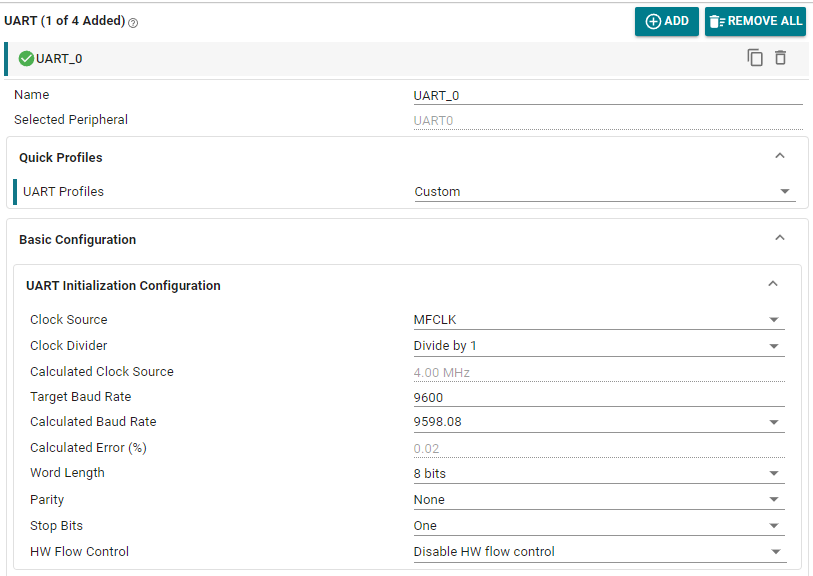Click the UART Initialization Configuration heading

123,286
